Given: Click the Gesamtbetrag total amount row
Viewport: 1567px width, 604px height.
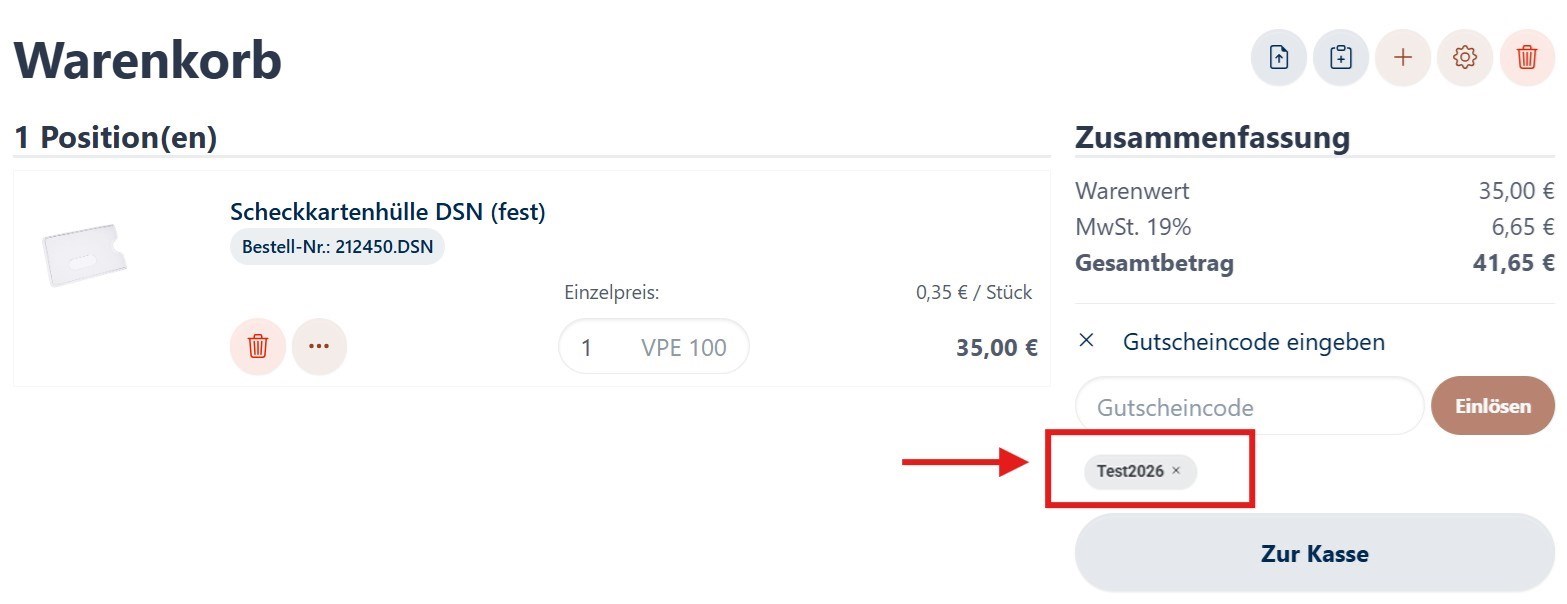Looking at the screenshot, I should [x=1155, y=263].
